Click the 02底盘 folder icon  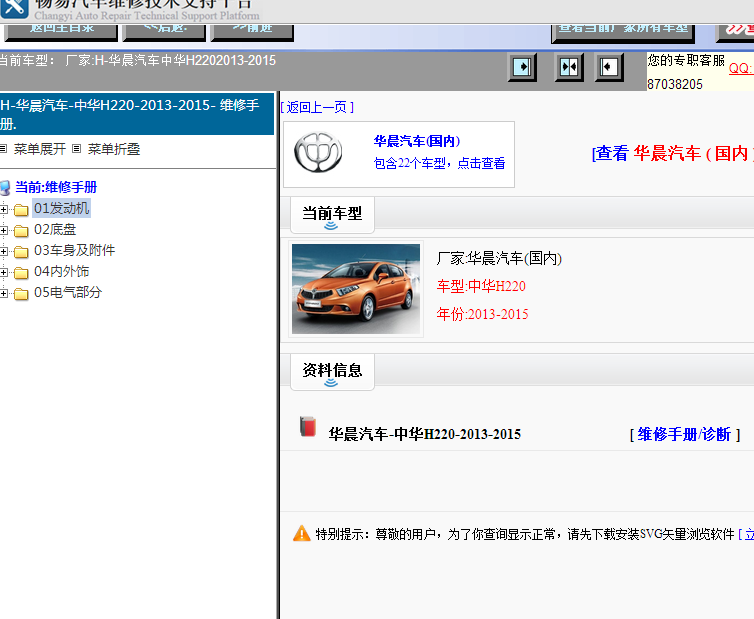[21, 231]
